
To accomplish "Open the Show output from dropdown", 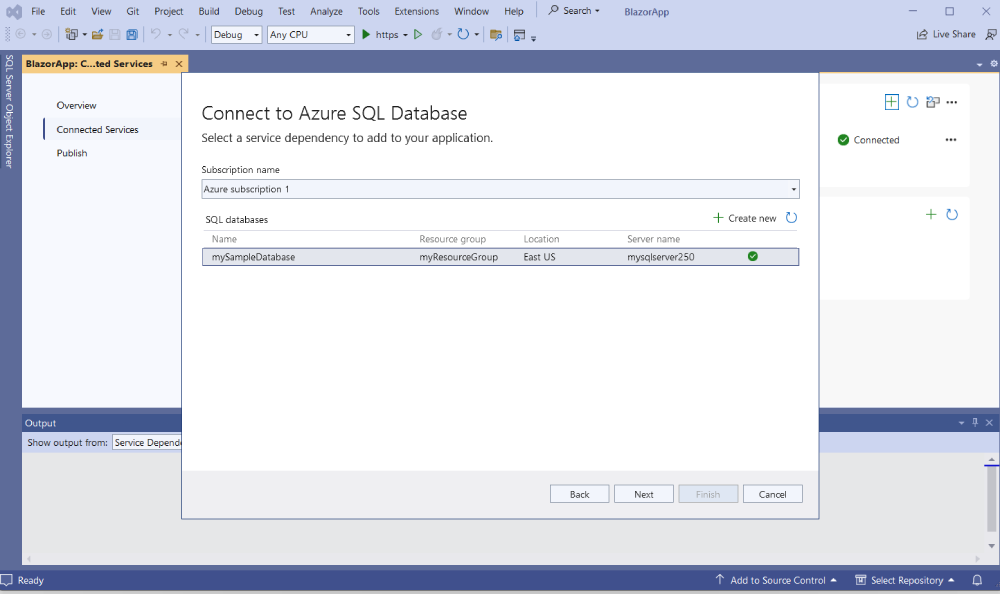I will [x=147, y=442].
